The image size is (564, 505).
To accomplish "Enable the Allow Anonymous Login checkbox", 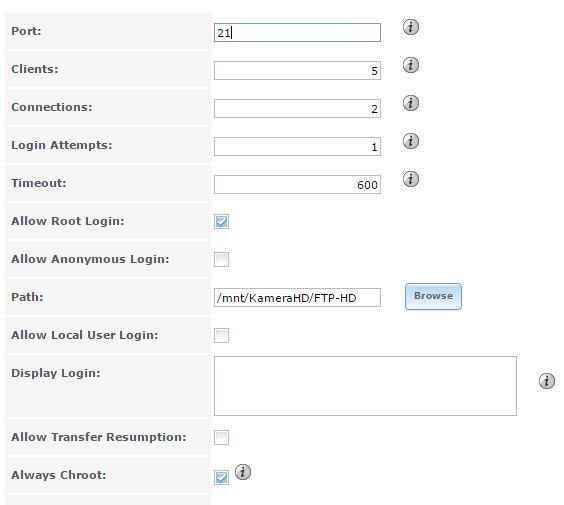I will [221, 259].
